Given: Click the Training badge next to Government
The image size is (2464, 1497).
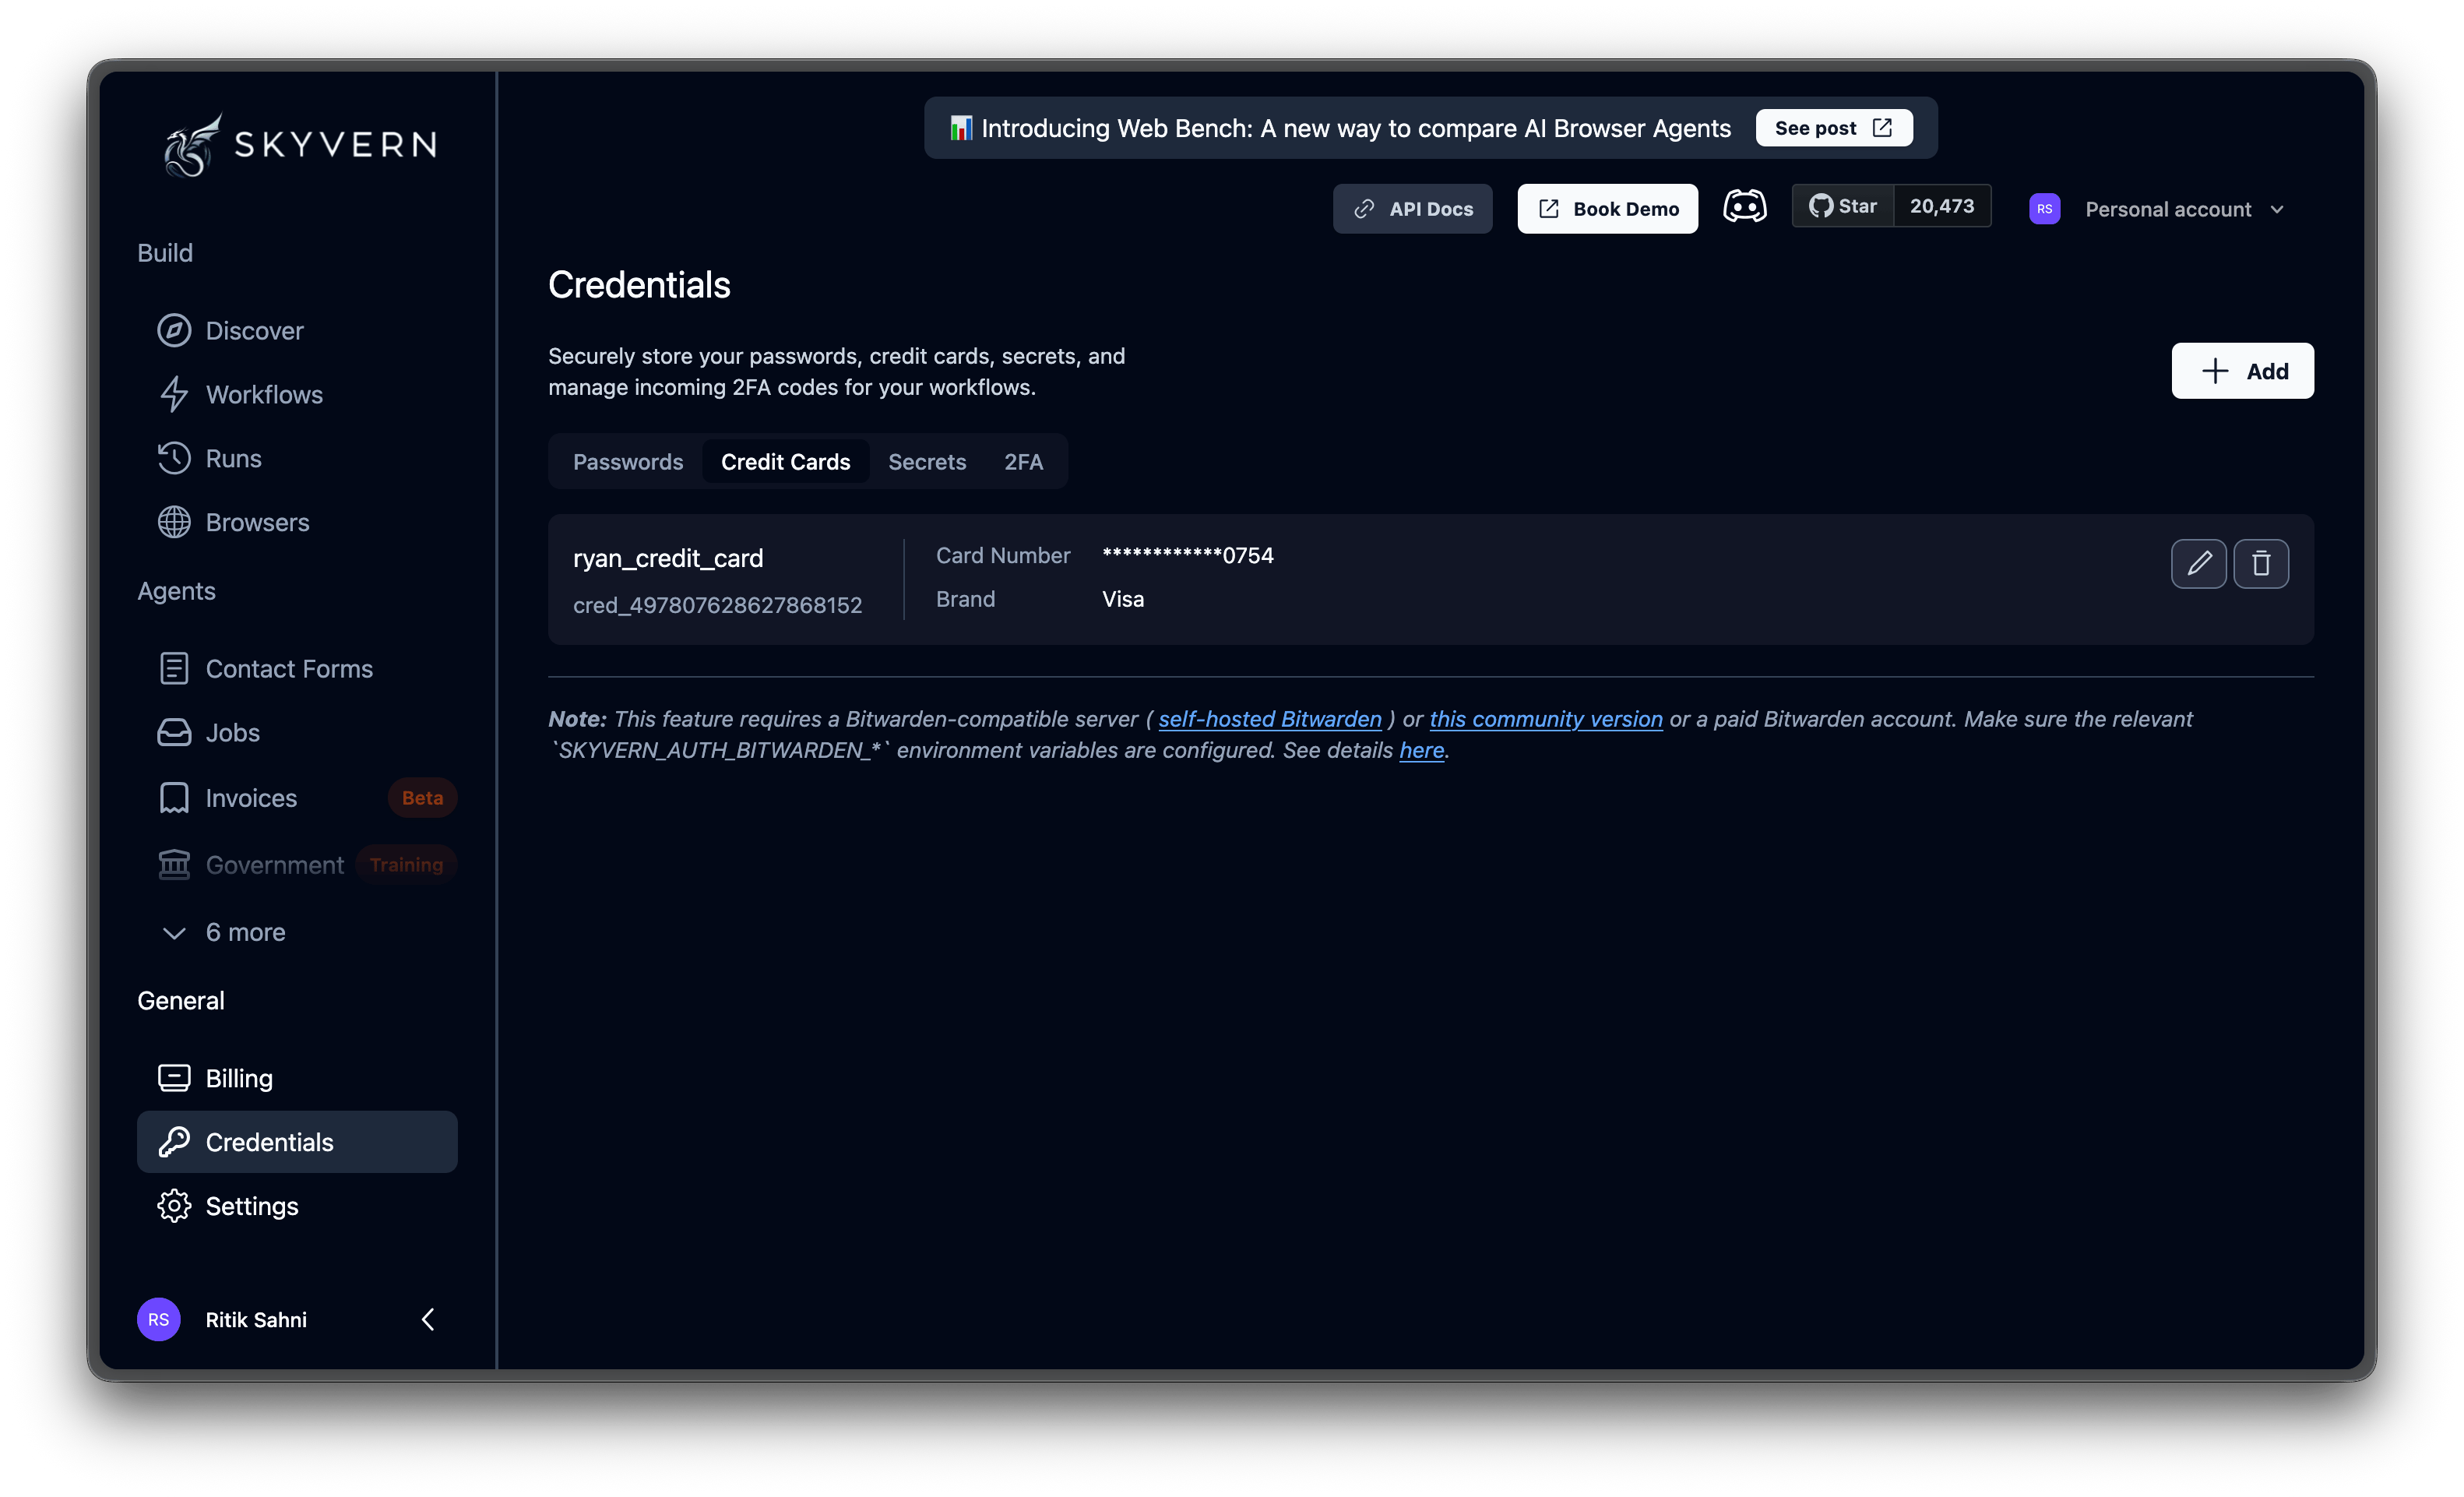Looking at the screenshot, I should (x=406, y=864).
